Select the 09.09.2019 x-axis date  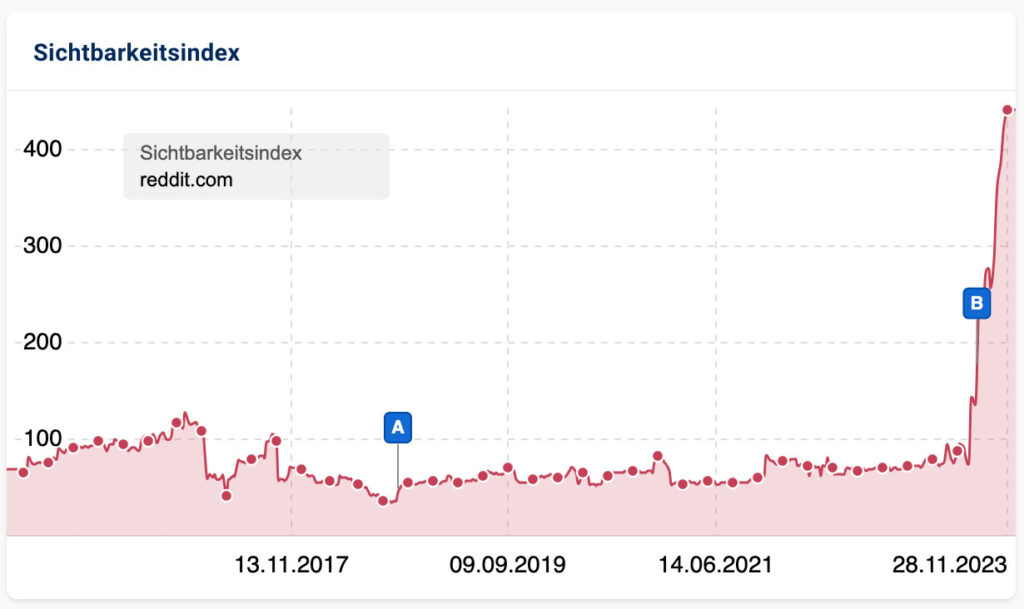[x=507, y=565]
